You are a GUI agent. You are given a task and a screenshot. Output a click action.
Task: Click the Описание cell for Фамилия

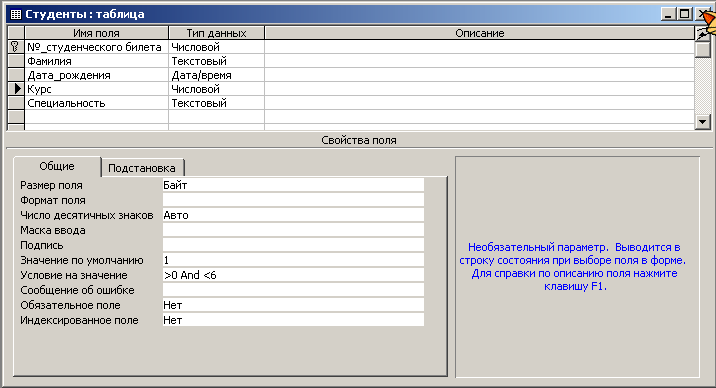tap(479, 61)
